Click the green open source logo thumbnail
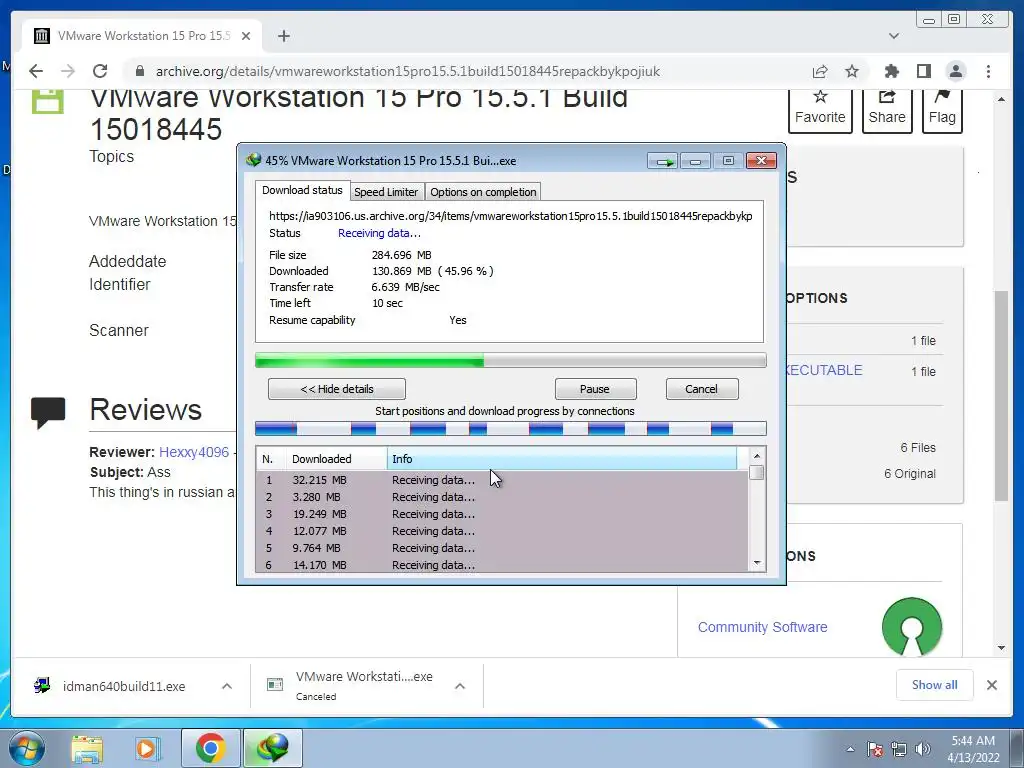This screenshot has height=768, width=1024. (x=912, y=626)
